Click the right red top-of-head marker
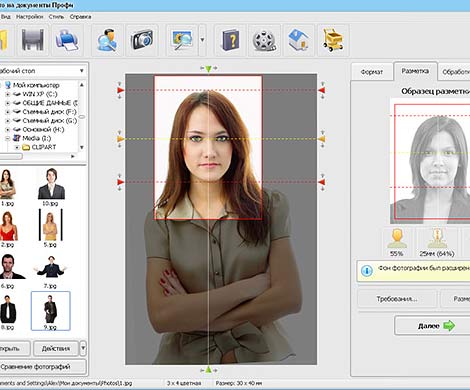 coord(321,90)
